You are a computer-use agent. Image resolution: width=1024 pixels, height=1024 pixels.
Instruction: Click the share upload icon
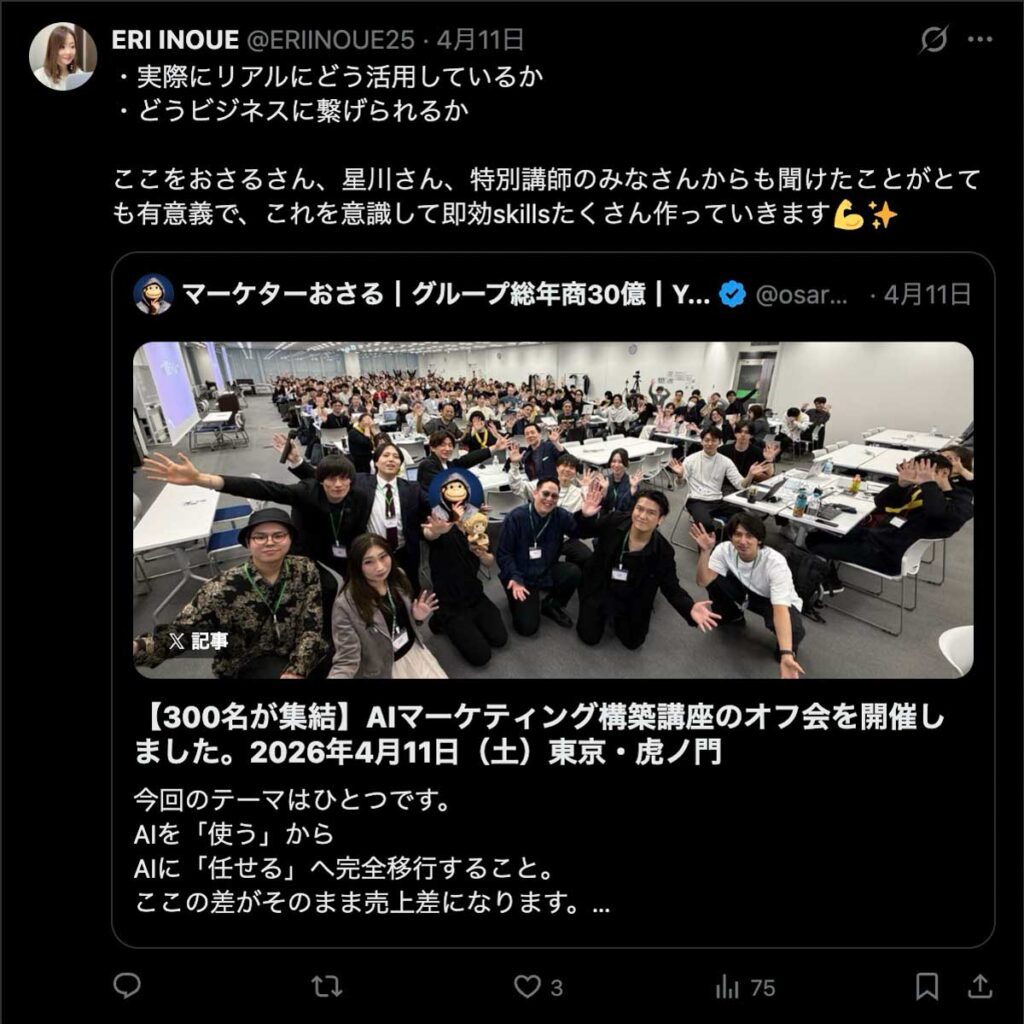click(980, 987)
